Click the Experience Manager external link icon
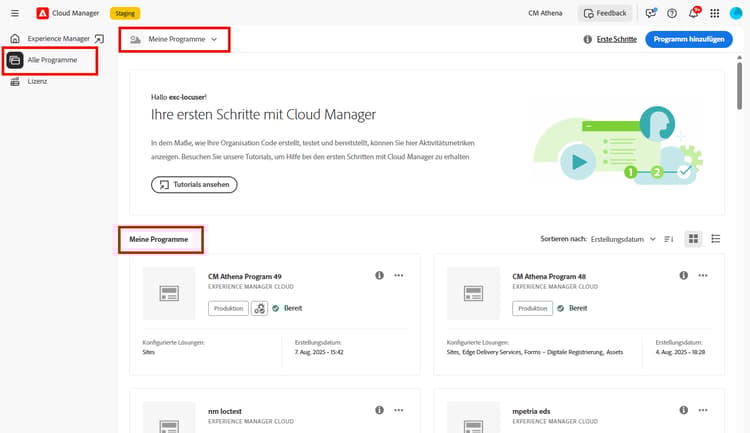The height and width of the screenshot is (433, 750). click(99, 39)
